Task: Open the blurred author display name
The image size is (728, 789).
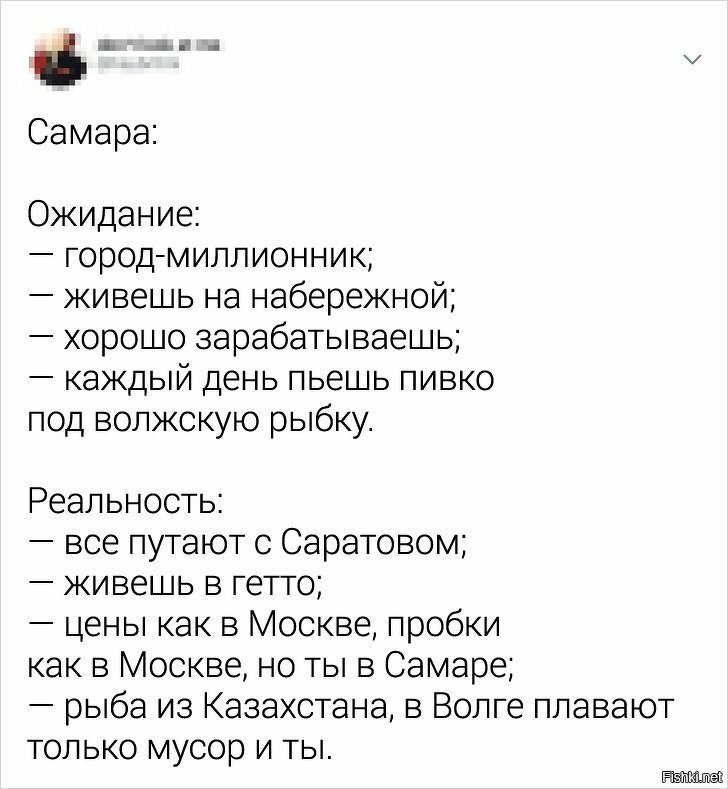Action: click(x=159, y=46)
